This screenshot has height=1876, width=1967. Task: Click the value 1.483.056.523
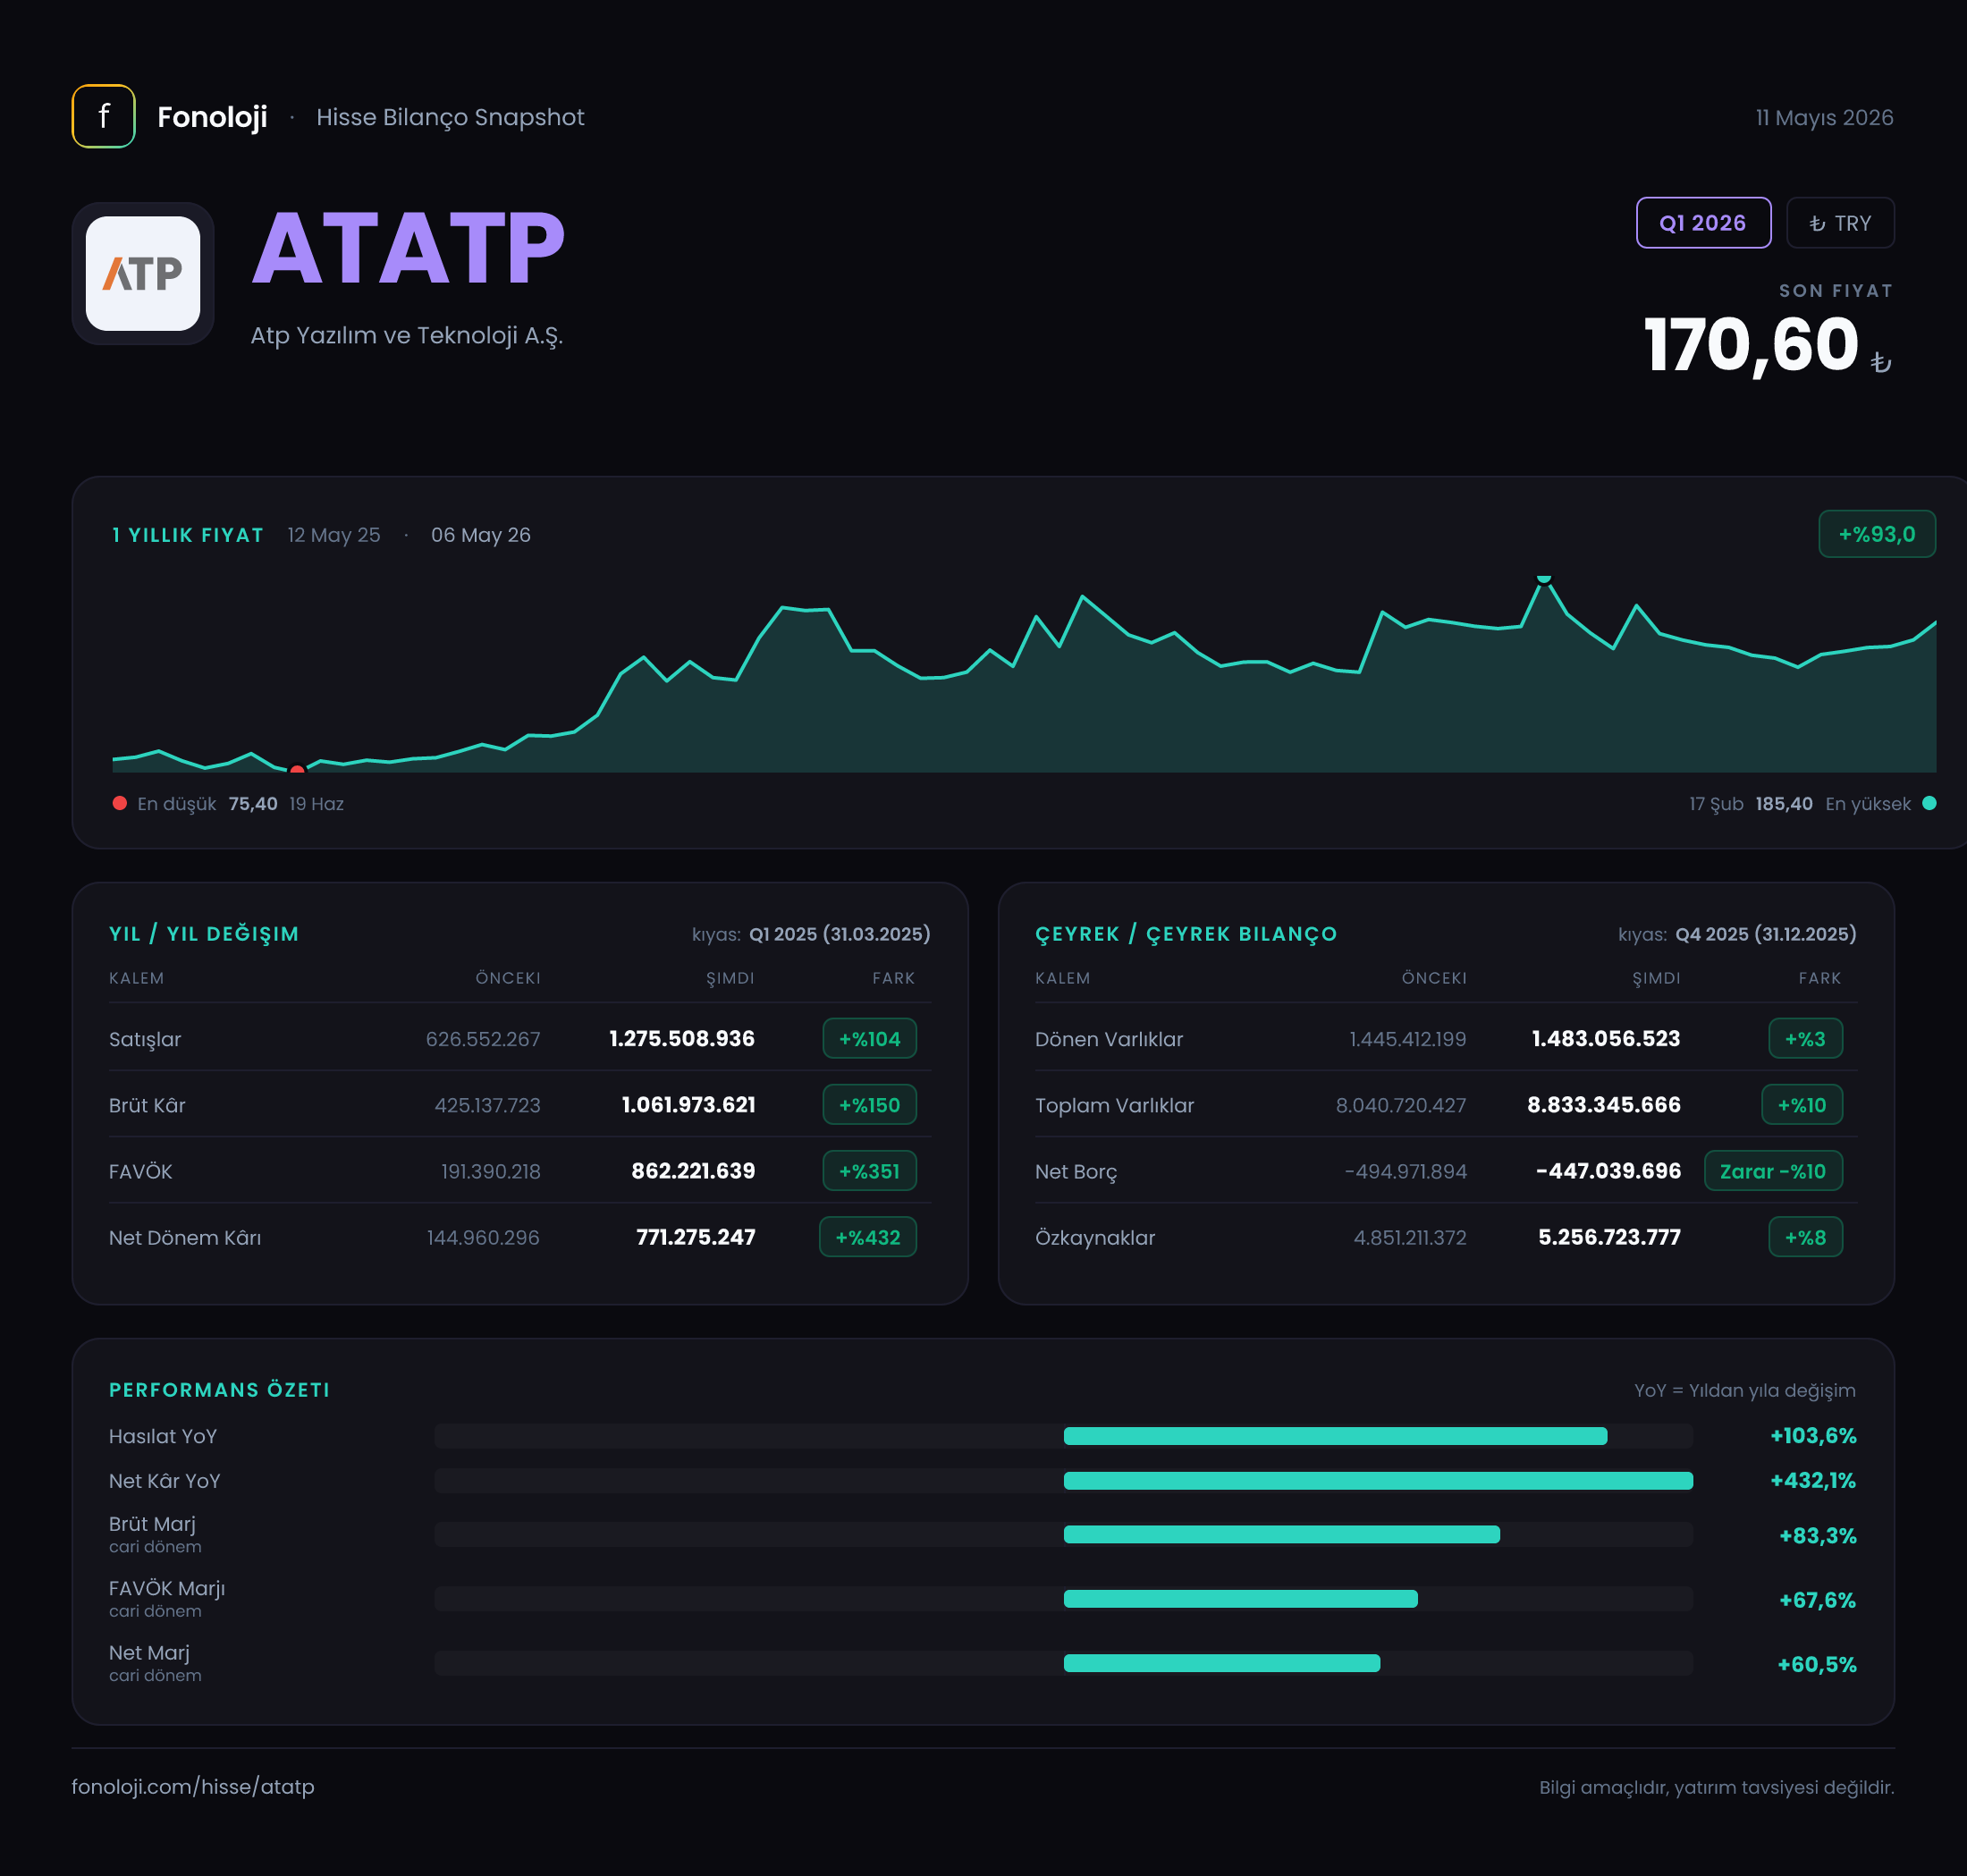[x=1606, y=1038]
